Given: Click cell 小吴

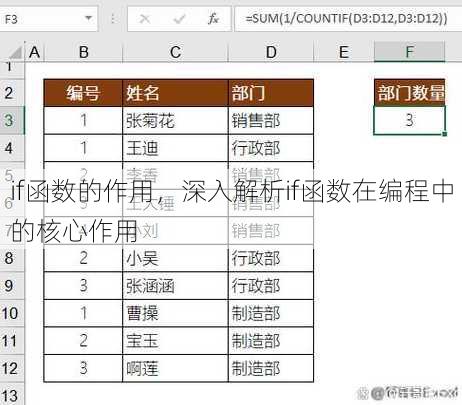Looking at the screenshot, I should (175, 258).
